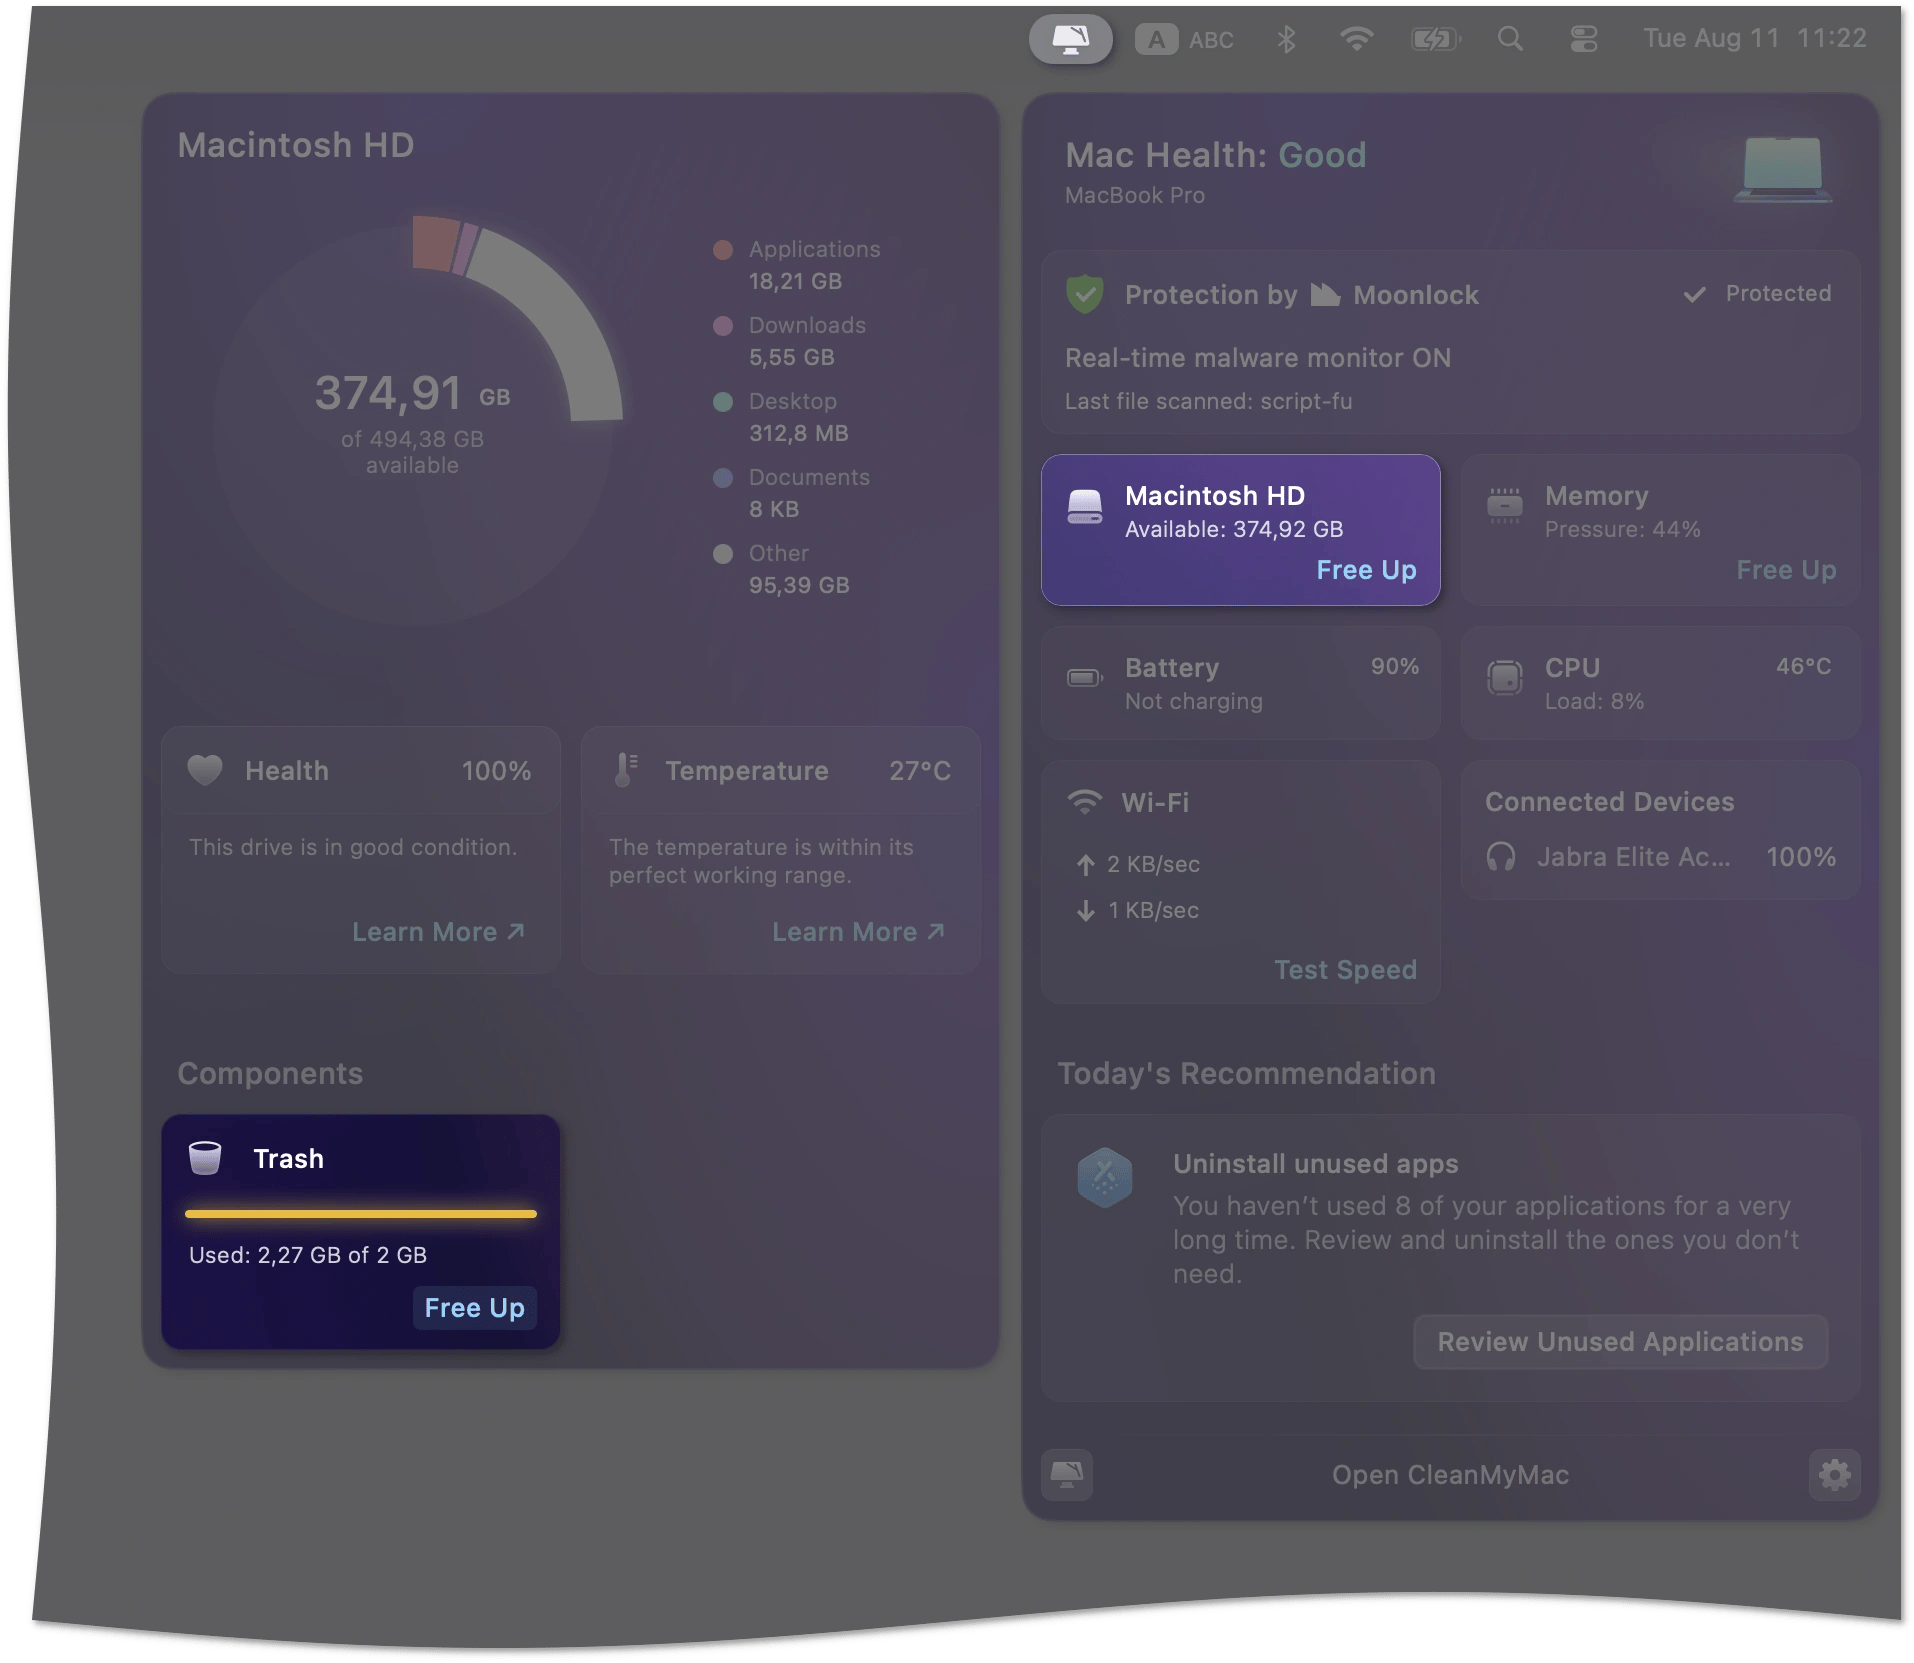Click the CleanMyMac icon at bottom left

pyautogui.click(x=1067, y=1475)
